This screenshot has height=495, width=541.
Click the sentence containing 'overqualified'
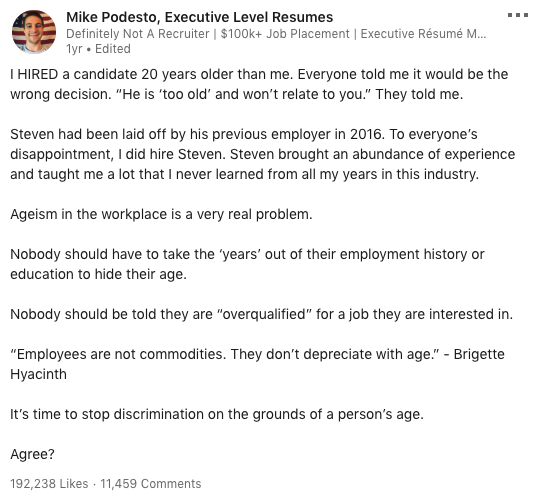262,314
